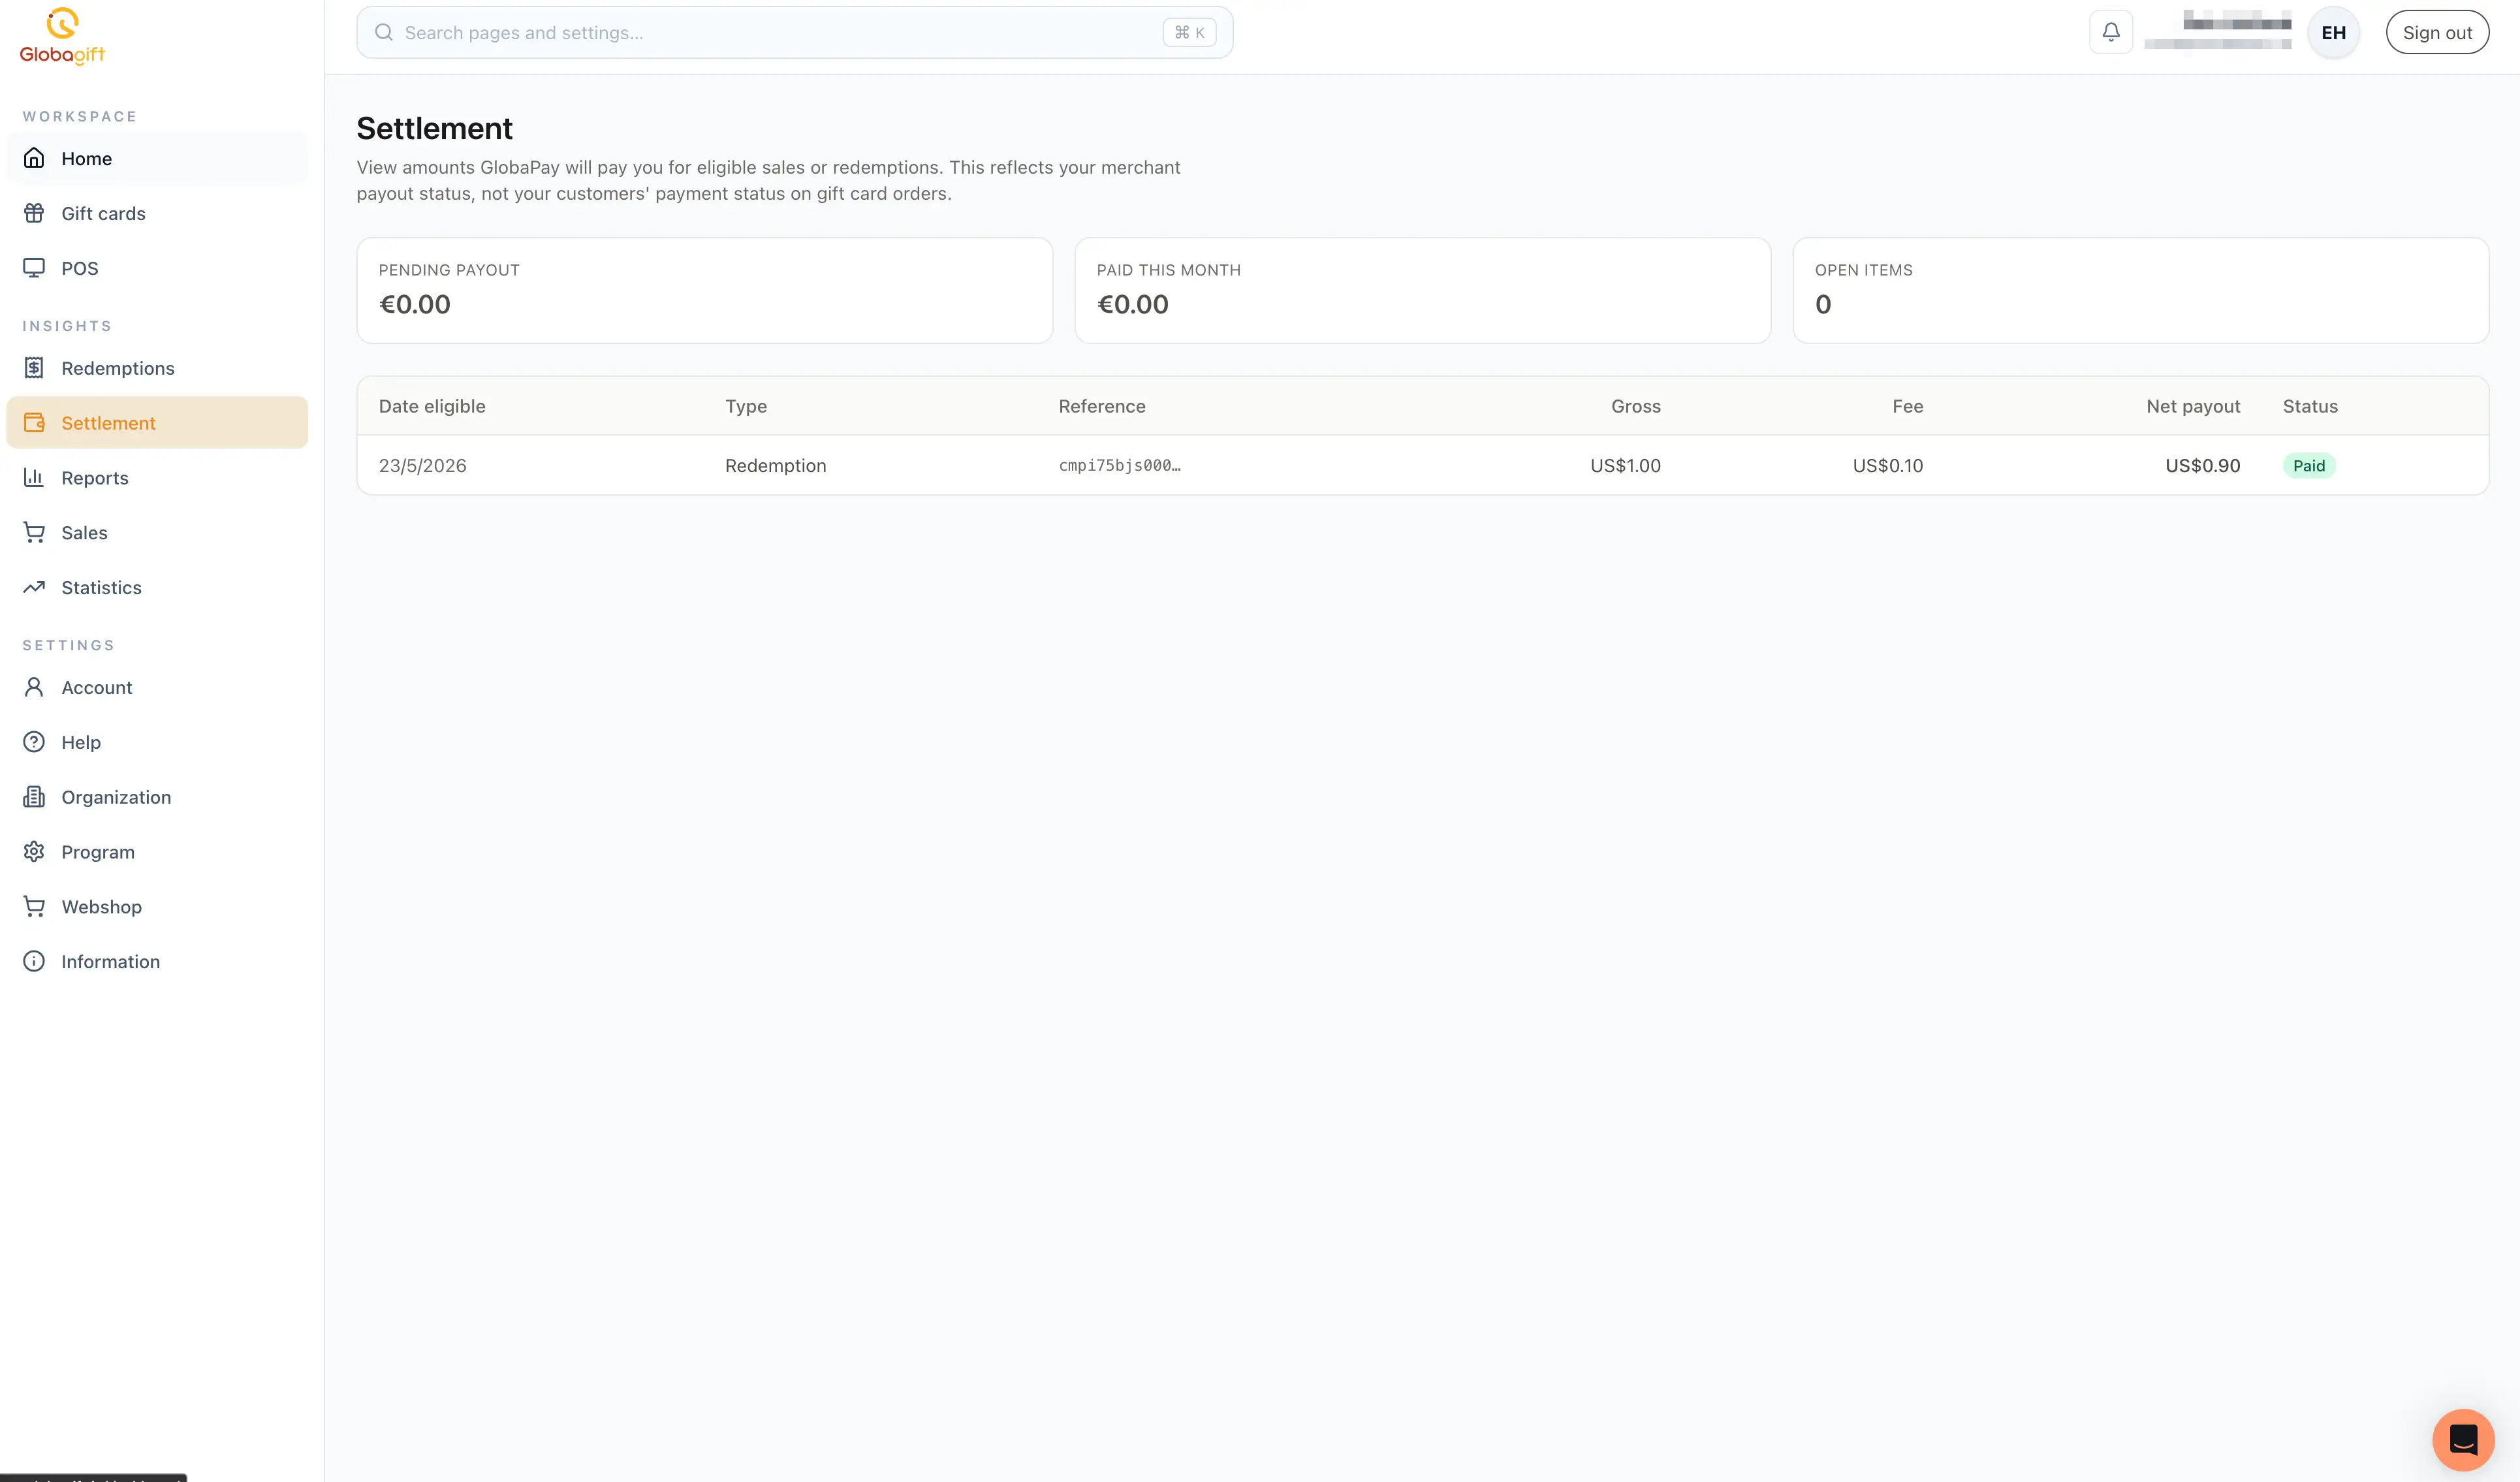2520x1482 pixels.
Task: Click the Pending Payout card
Action: [x=704, y=290]
